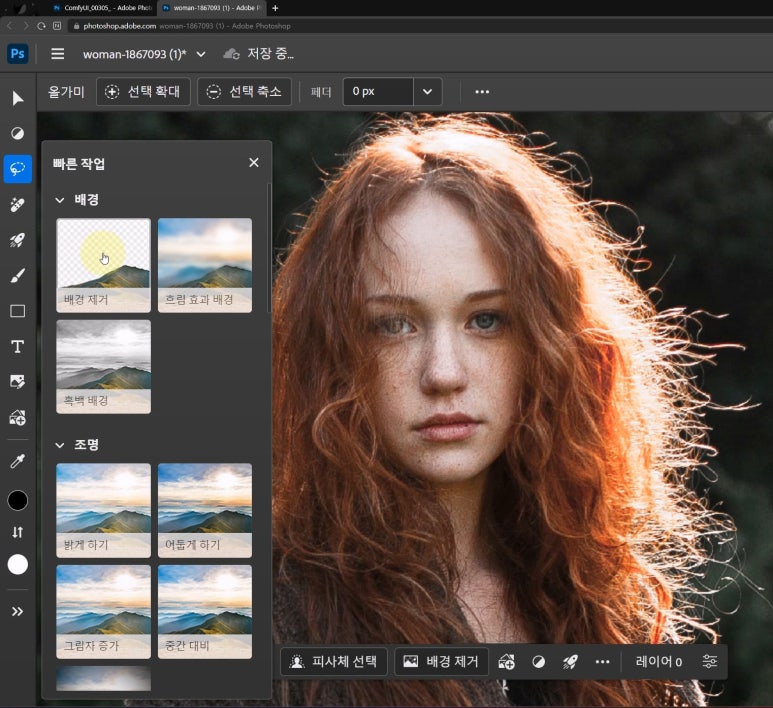This screenshot has width=773, height=708.
Task: Apply the 그림자 증가 thumbnail
Action: click(x=104, y=612)
